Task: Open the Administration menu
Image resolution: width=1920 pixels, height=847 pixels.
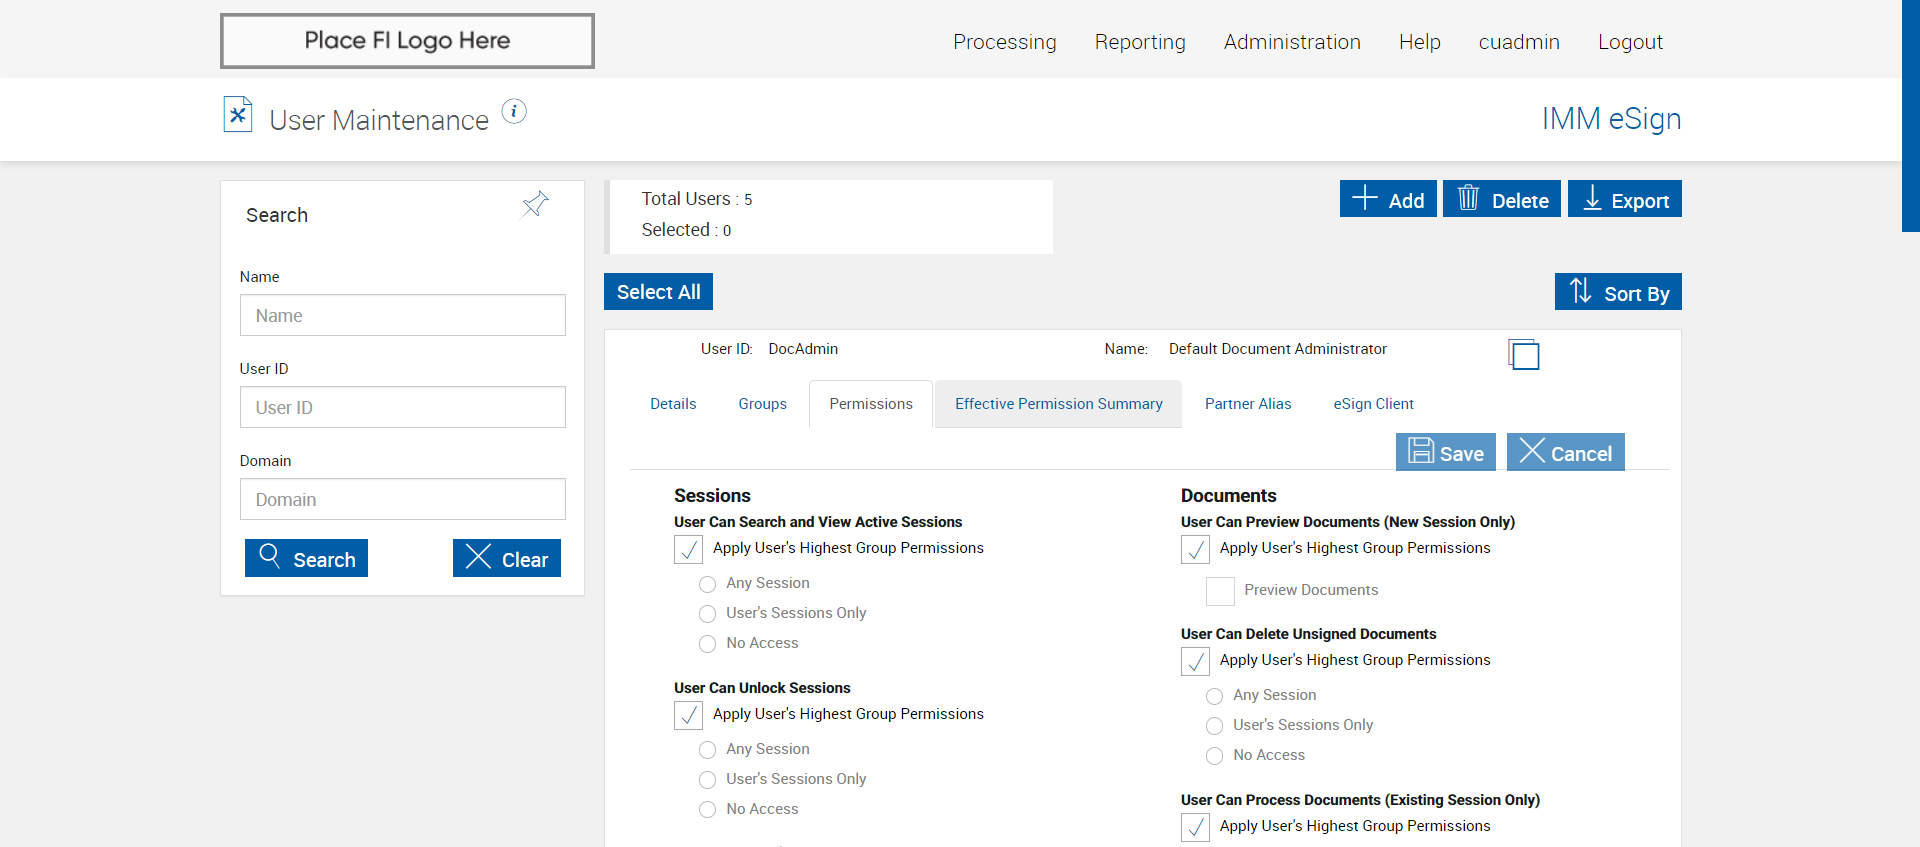Action: click(1291, 42)
